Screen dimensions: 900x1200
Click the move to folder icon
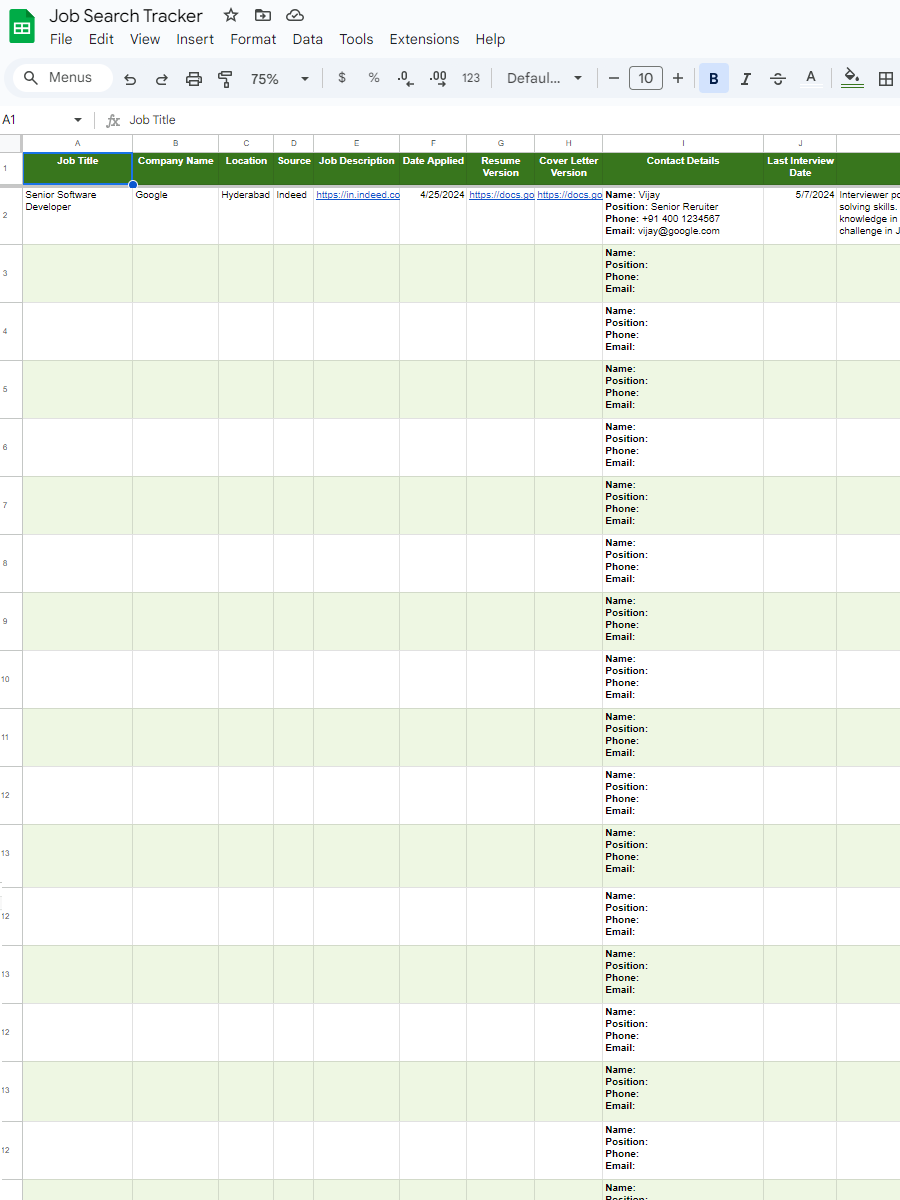[263, 15]
